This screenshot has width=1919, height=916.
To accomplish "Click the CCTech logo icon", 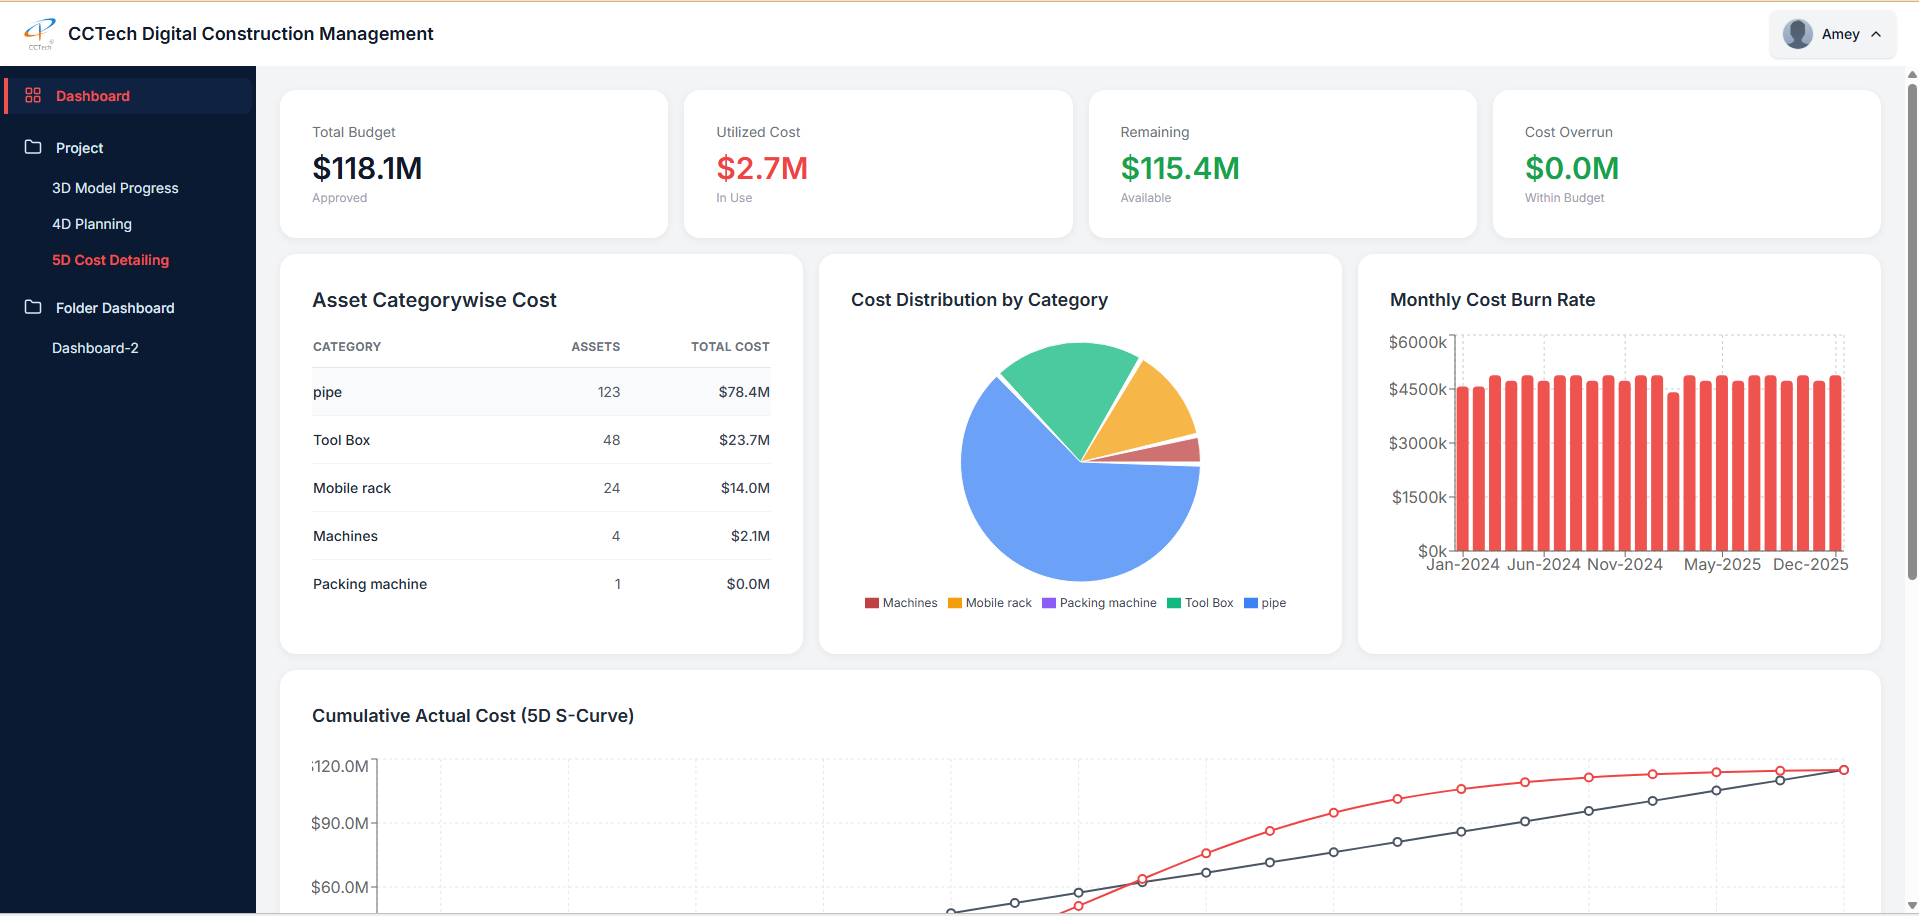I will click(40, 33).
